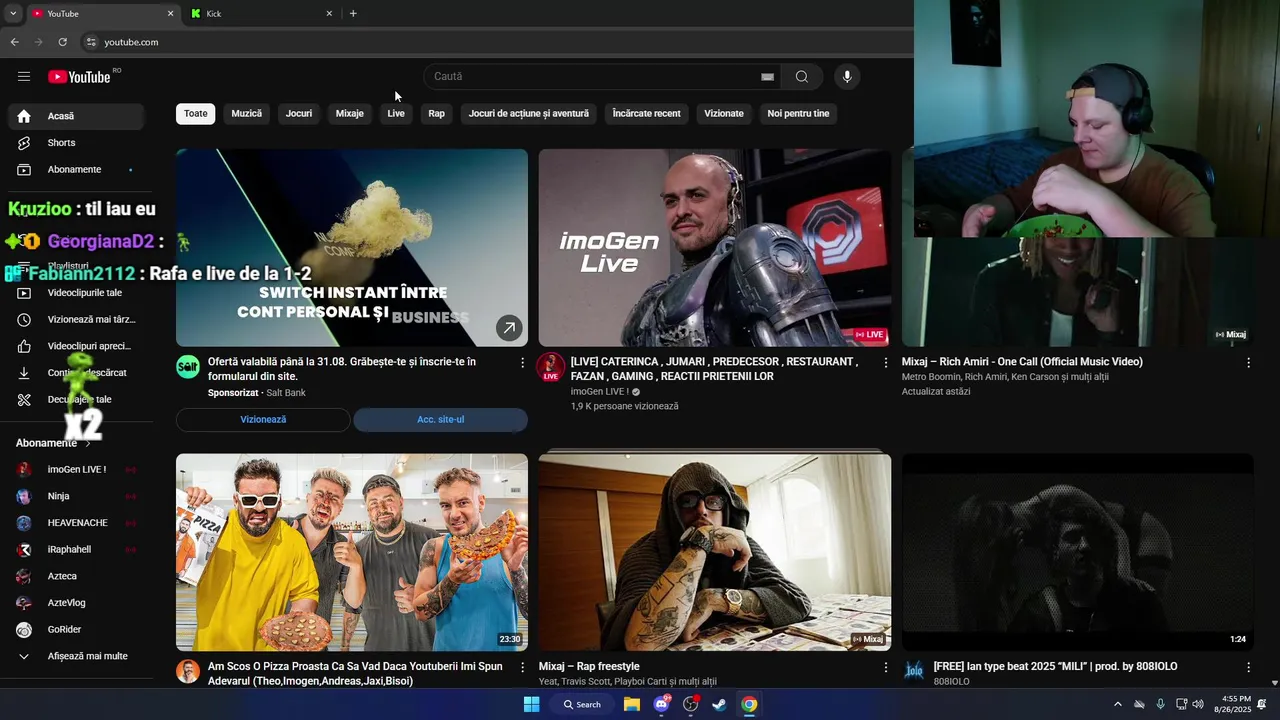This screenshot has width=1280, height=720.
Task: Close the YouTube browser tab
Action: pos(170,14)
